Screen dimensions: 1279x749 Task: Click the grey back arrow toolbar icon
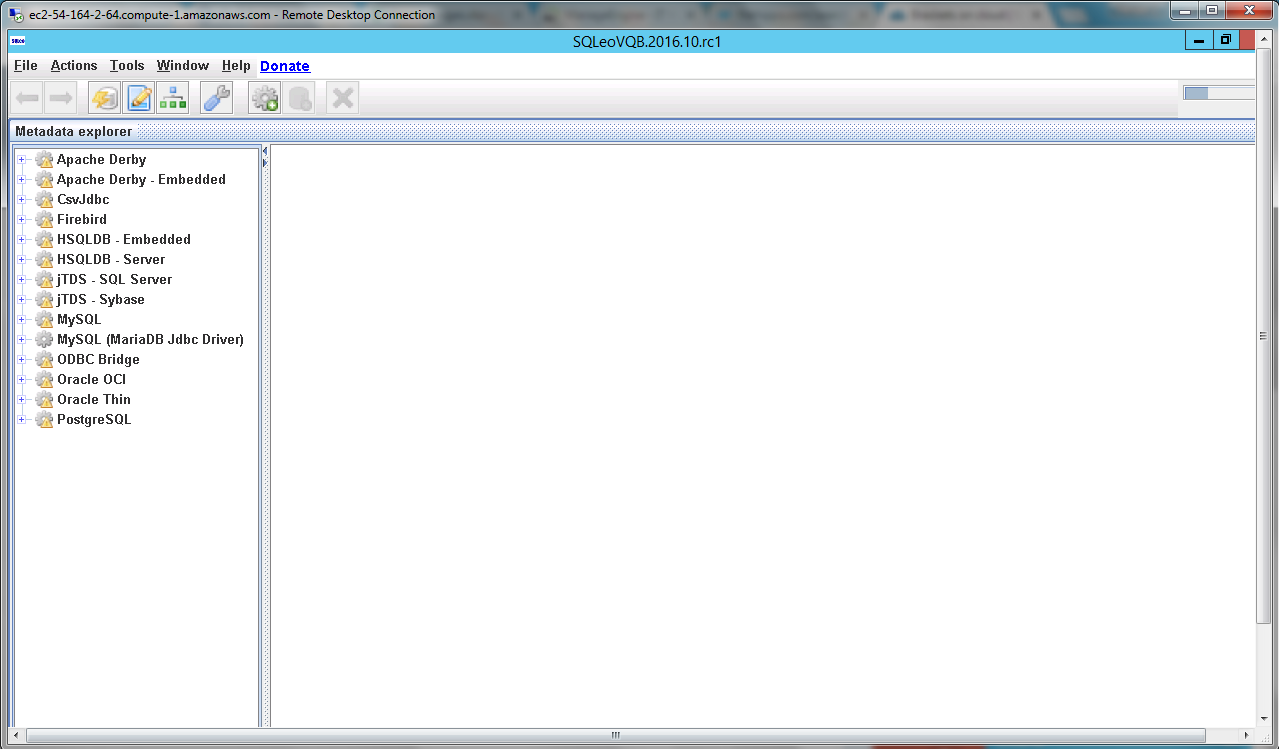28,98
